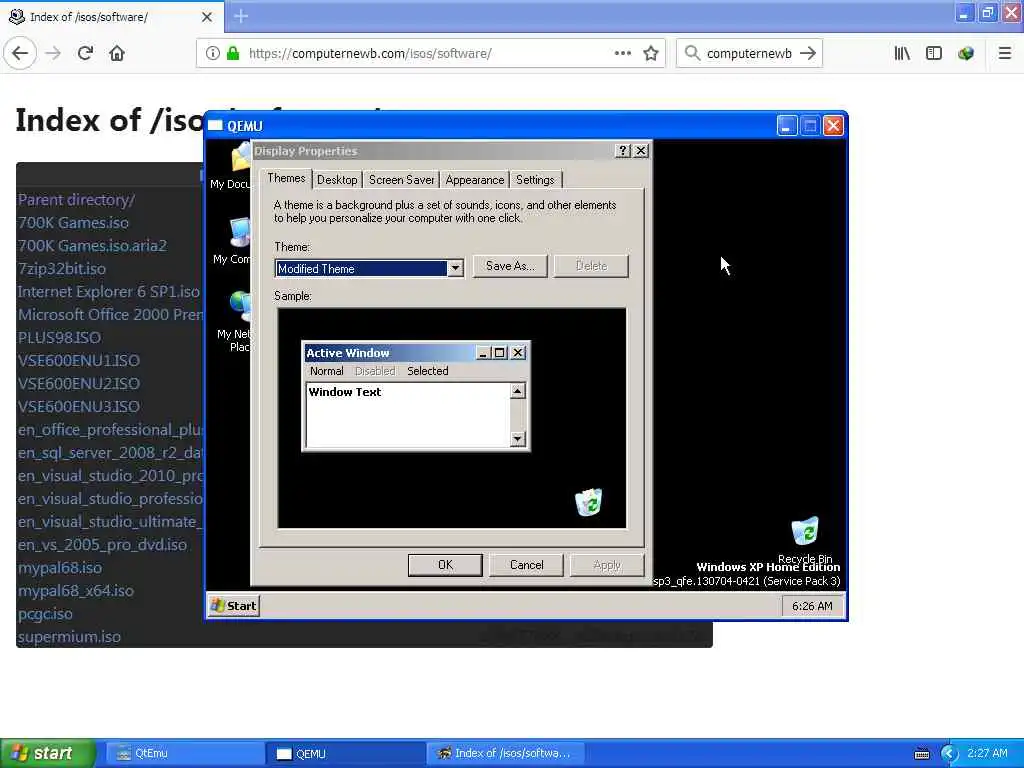Download the 7zip32bit.iso link
1024x768 pixels.
[x=61, y=268]
